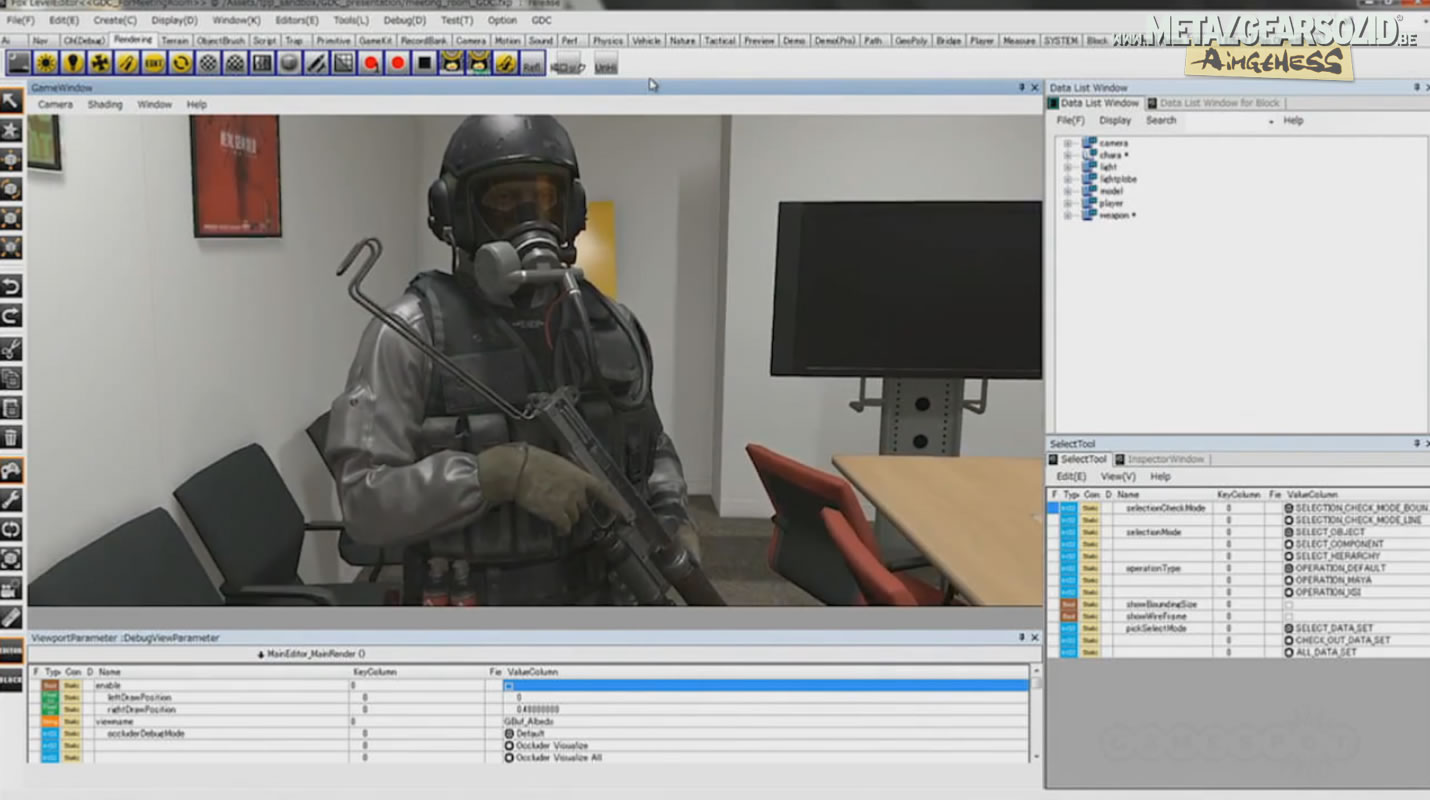Screen dimensions: 1430x800
Task: Click the Refl toolbar button
Action: tap(533, 63)
